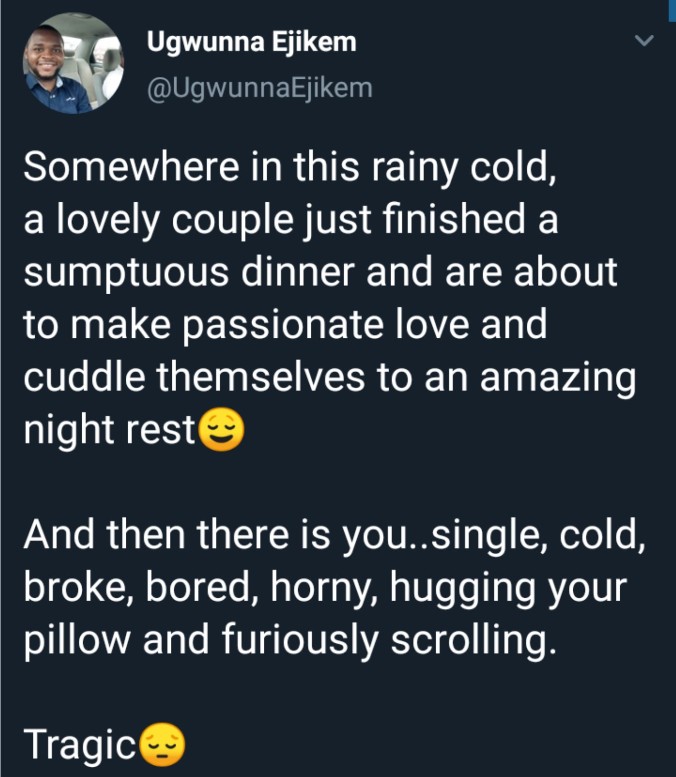This screenshot has width=676, height=777.
Task: Click the line 'Somewhere in this rainy cold,'
Action: [x=290, y=168]
